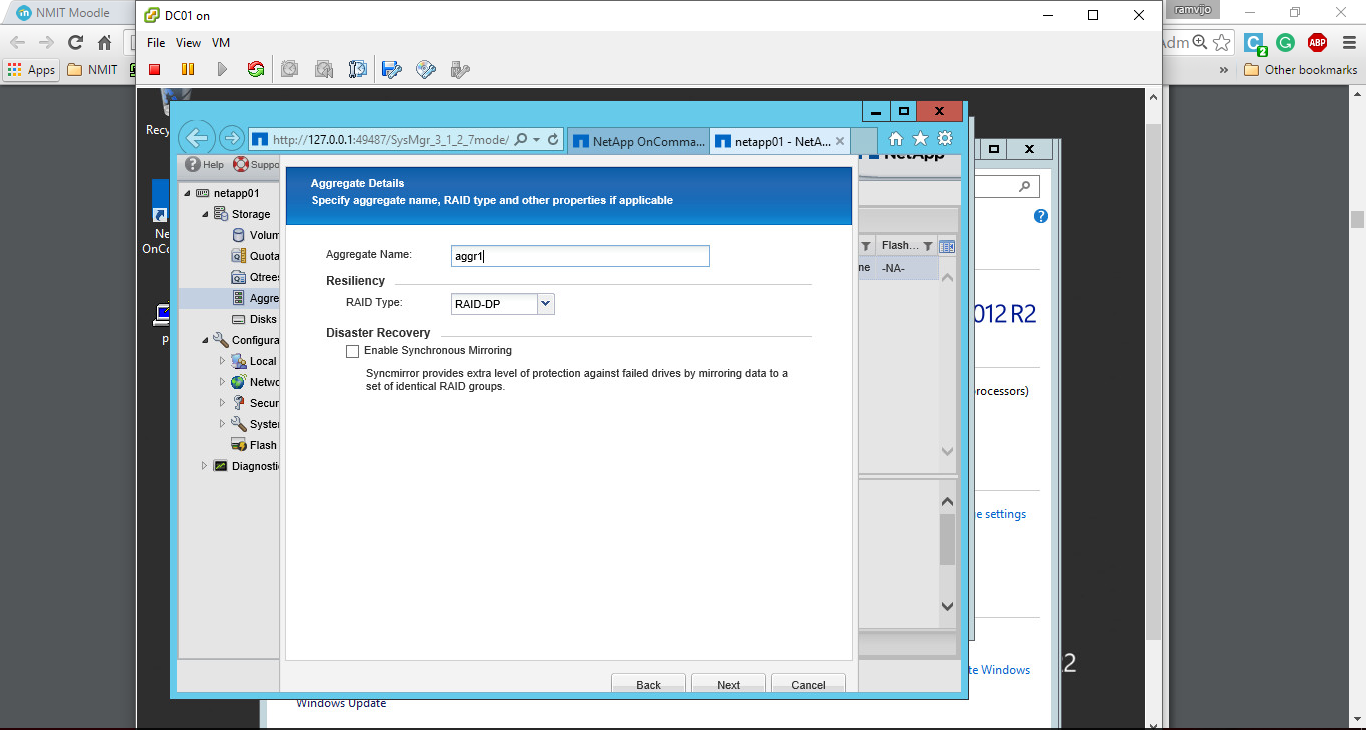Refresh the System Manager page
Image resolution: width=1366 pixels, height=730 pixels.
click(x=553, y=140)
